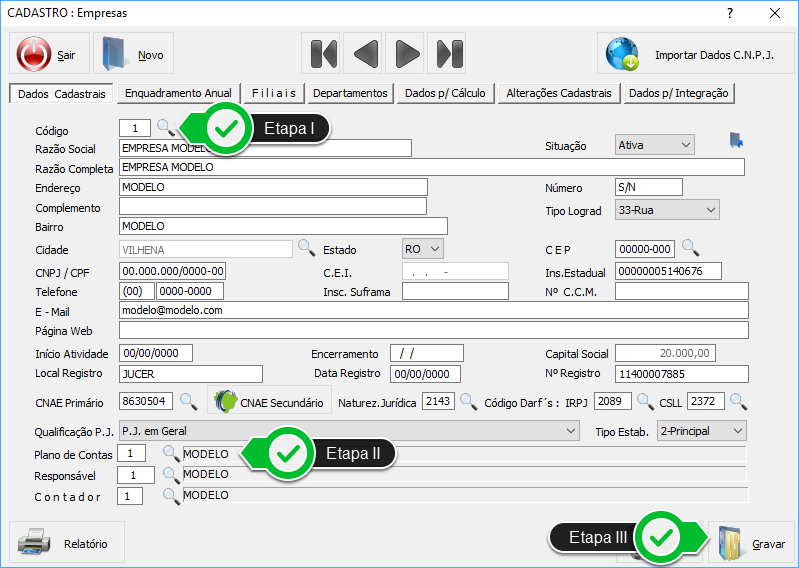
Task: Click the Endereço input field
Action: [x=273, y=187]
